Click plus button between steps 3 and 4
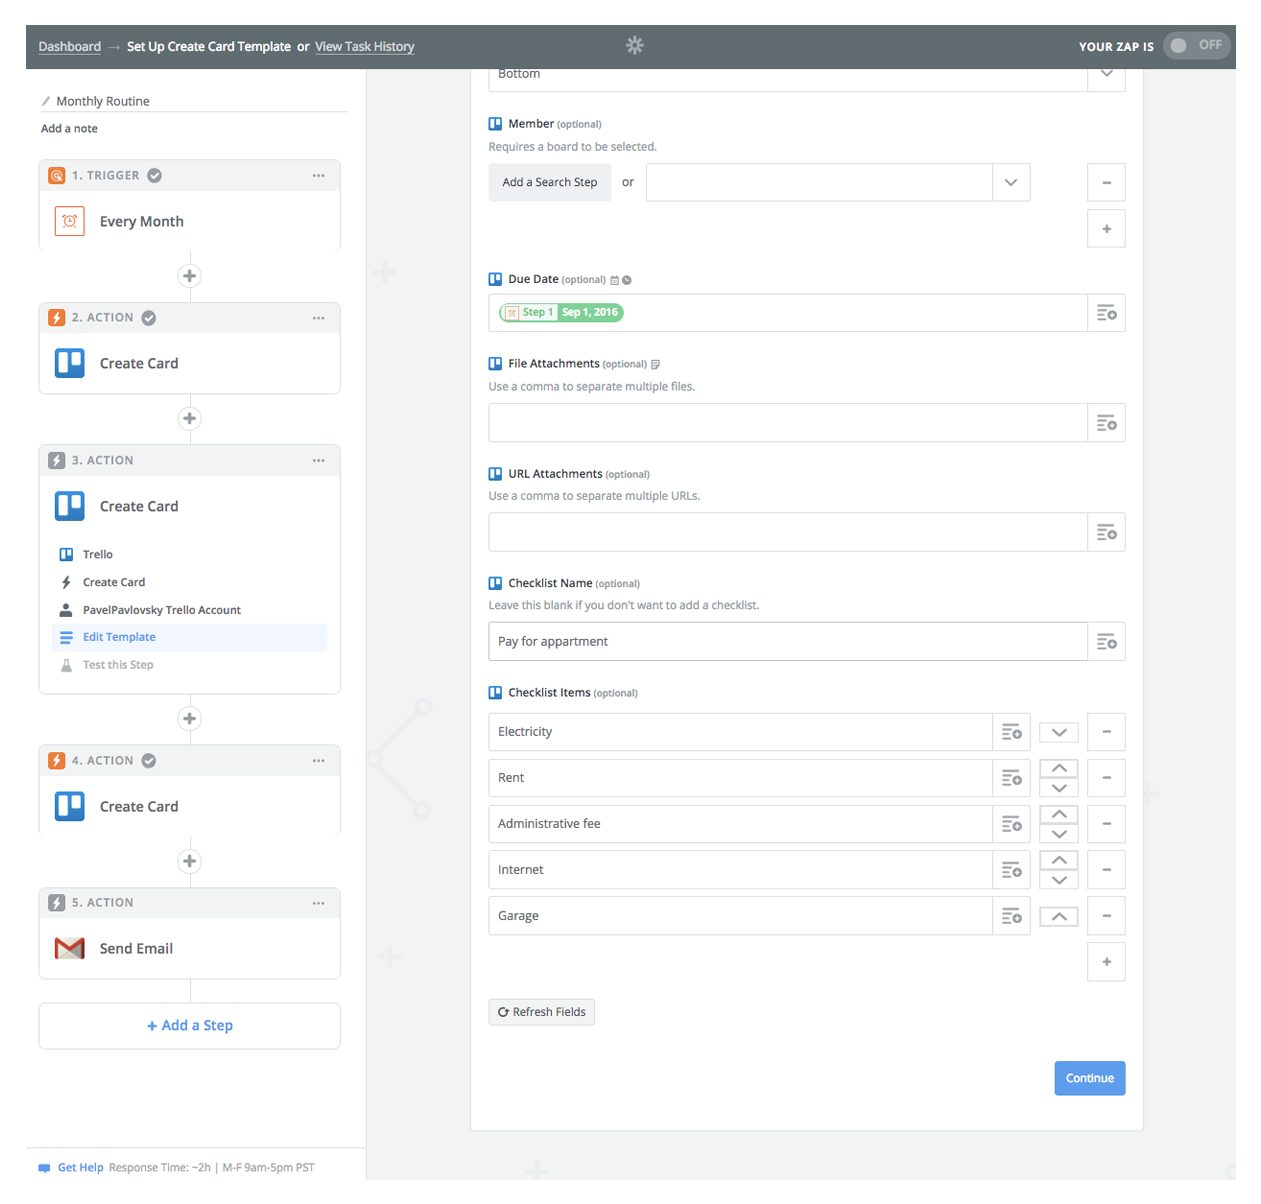Screen dimensions: 1261x1204 point(190,719)
